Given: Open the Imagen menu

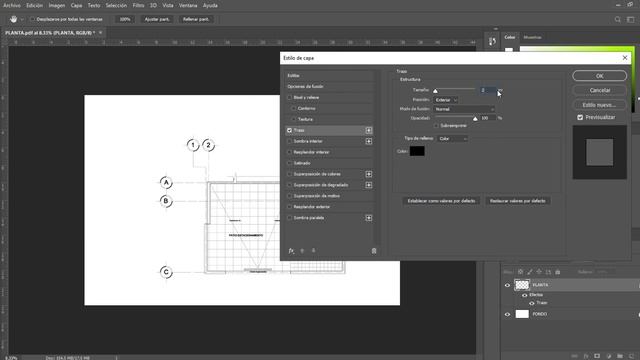Looking at the screenshot, I should tap(57, 5).
